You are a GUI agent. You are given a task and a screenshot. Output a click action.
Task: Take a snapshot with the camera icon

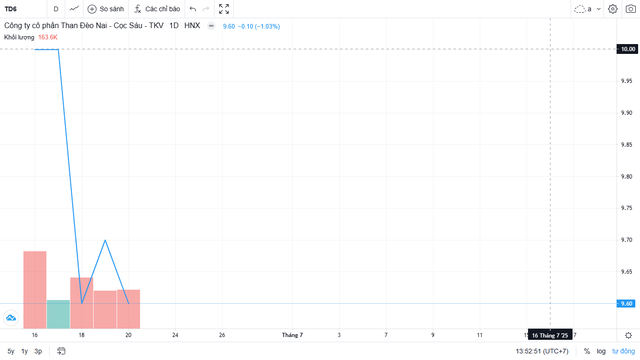pyautogui.click(x=631, y=9)
